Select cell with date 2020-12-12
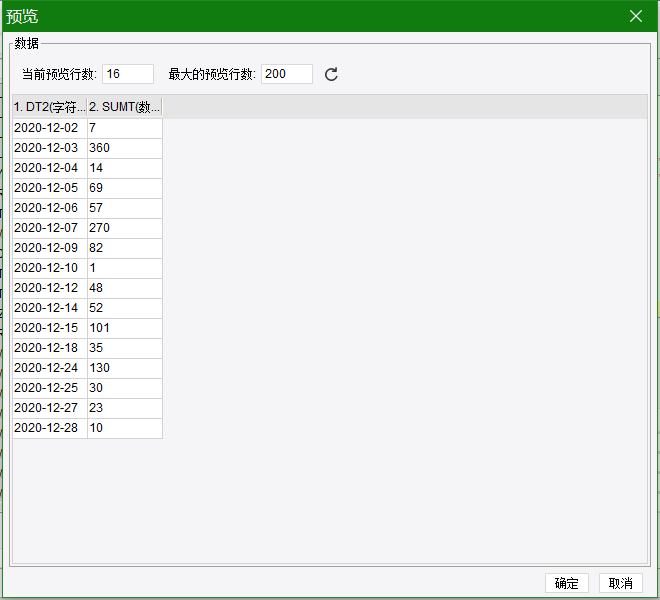The width and height of the screenshot is (660, 600). [50, 288]
